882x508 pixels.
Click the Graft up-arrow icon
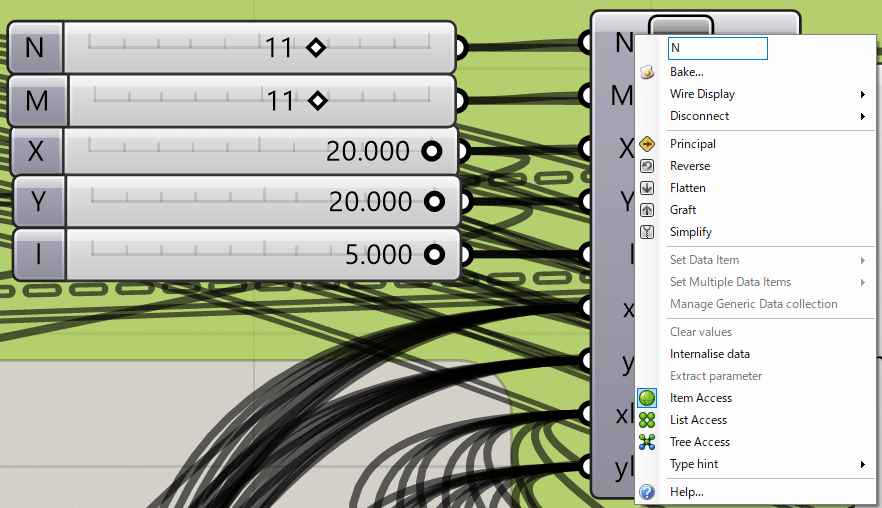point(647,210)
